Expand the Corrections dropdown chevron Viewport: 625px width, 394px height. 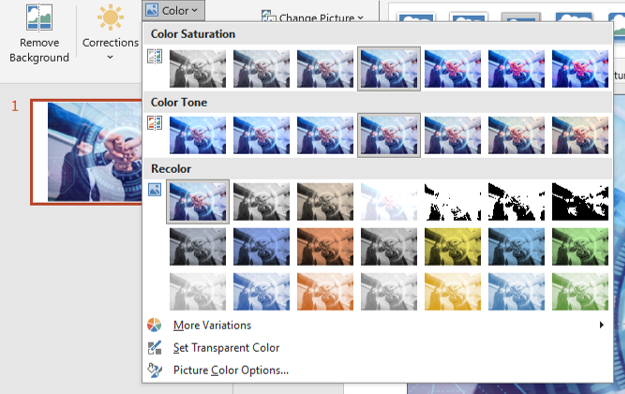[x=110, y=57]
